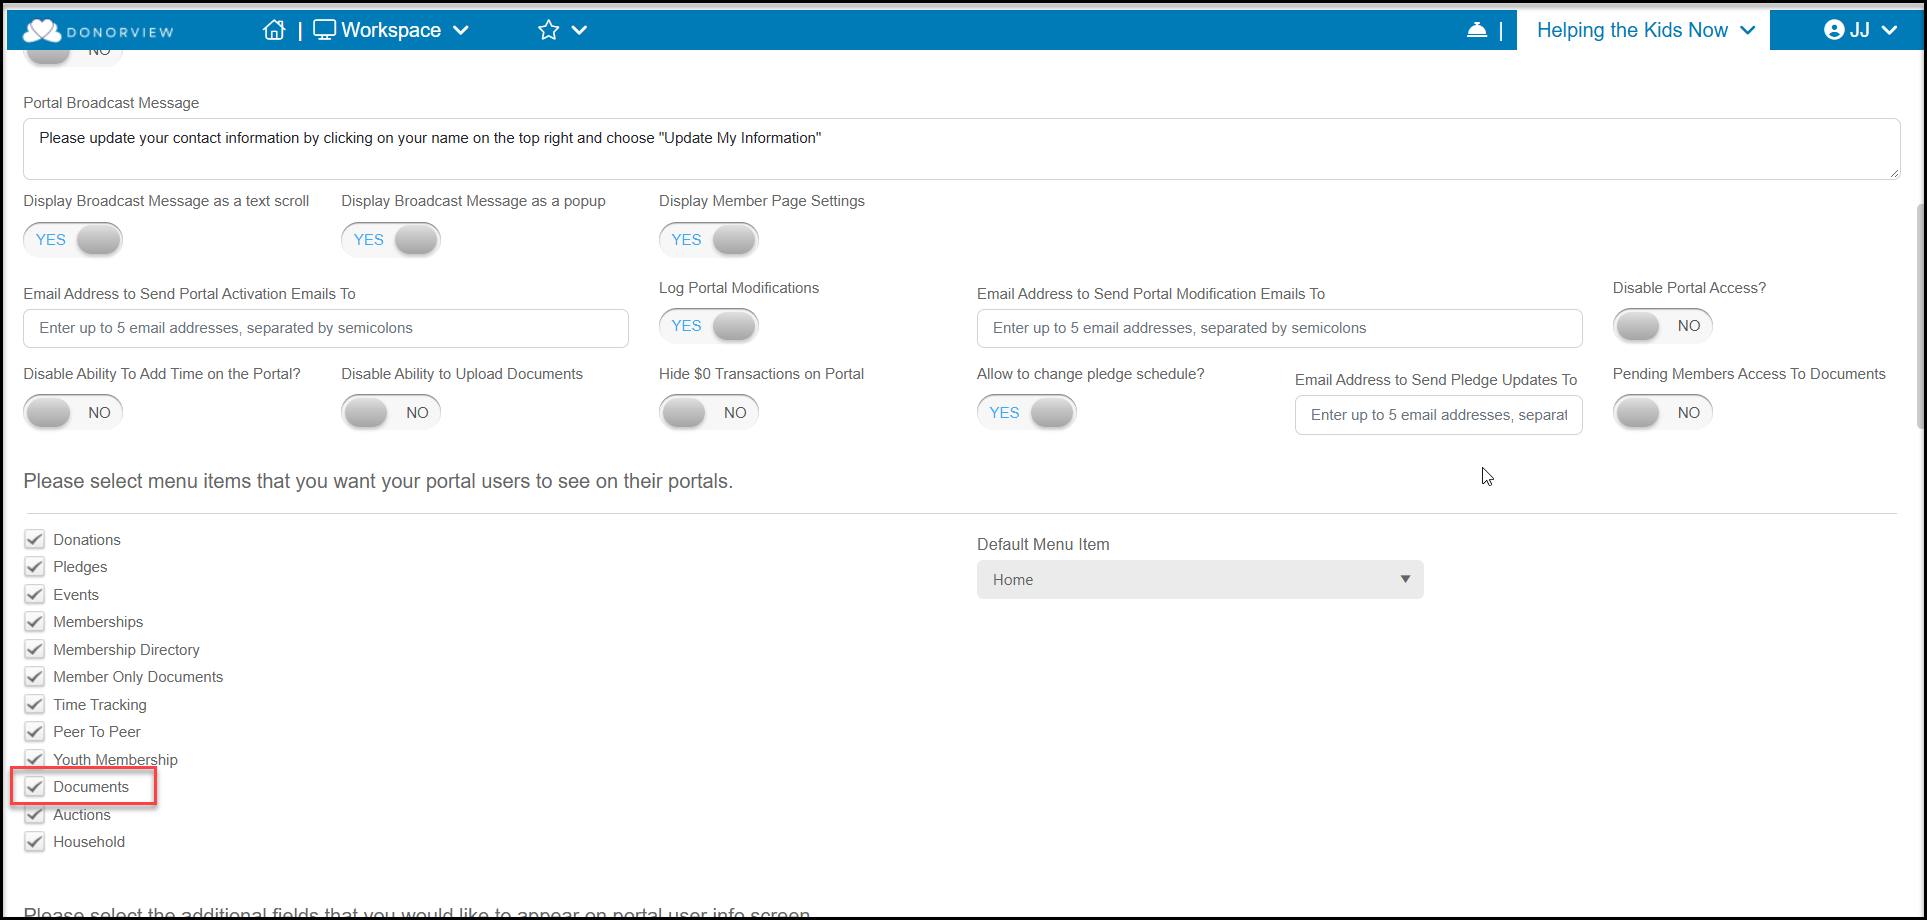Open the Default Menu Item Home dropdown
Image resolution: width=1927 pixels, height=920 pixels.
click(1200, 580)
